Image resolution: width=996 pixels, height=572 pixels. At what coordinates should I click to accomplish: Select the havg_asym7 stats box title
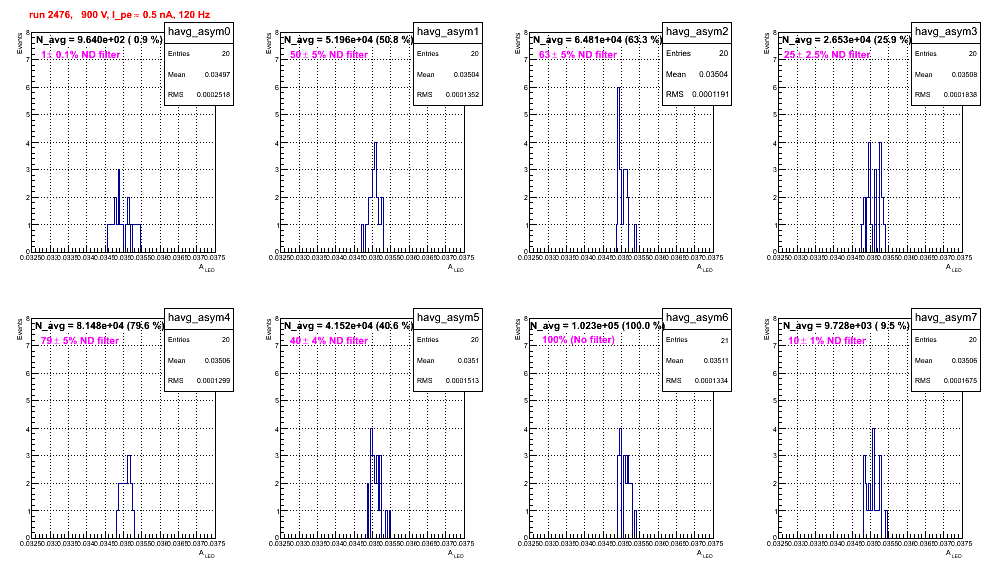pos(946,318)
